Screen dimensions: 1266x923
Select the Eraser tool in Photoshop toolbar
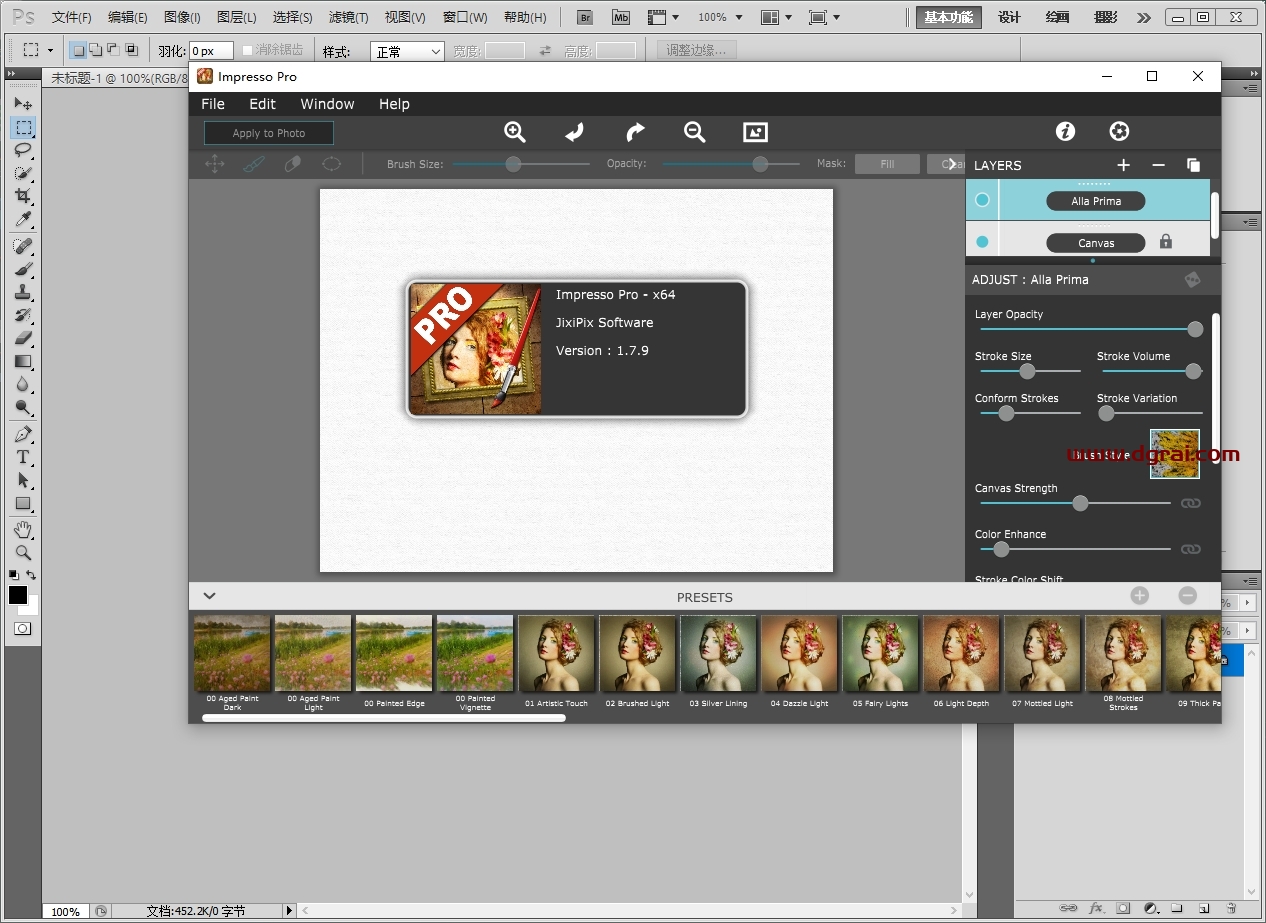click(23, 338)
